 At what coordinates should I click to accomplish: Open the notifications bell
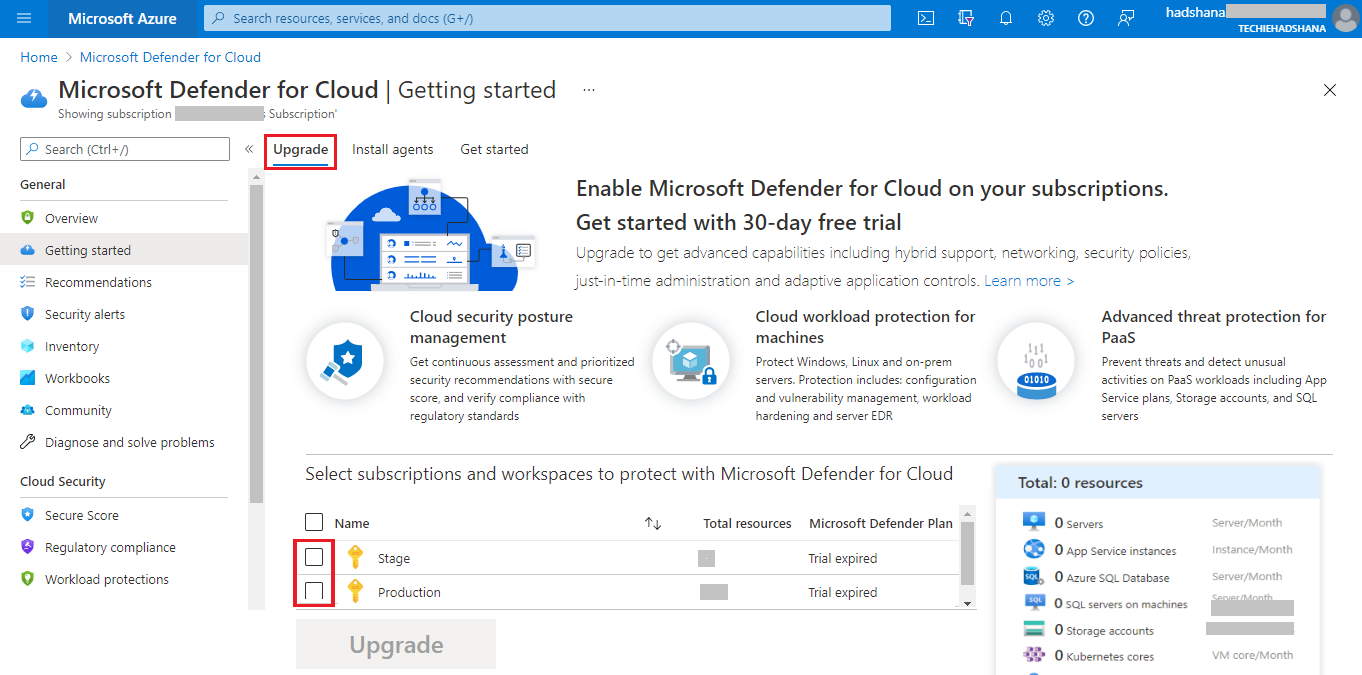(1006, 18)
